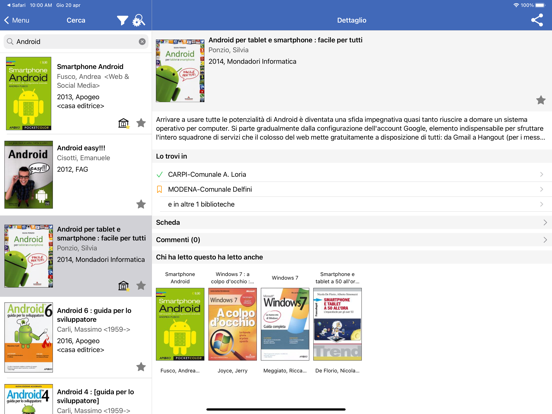Image resolution: width=552 pixels, height=414 pixels.
Task: Expand the truncated book description text
Action: click(x=352, y=128)
